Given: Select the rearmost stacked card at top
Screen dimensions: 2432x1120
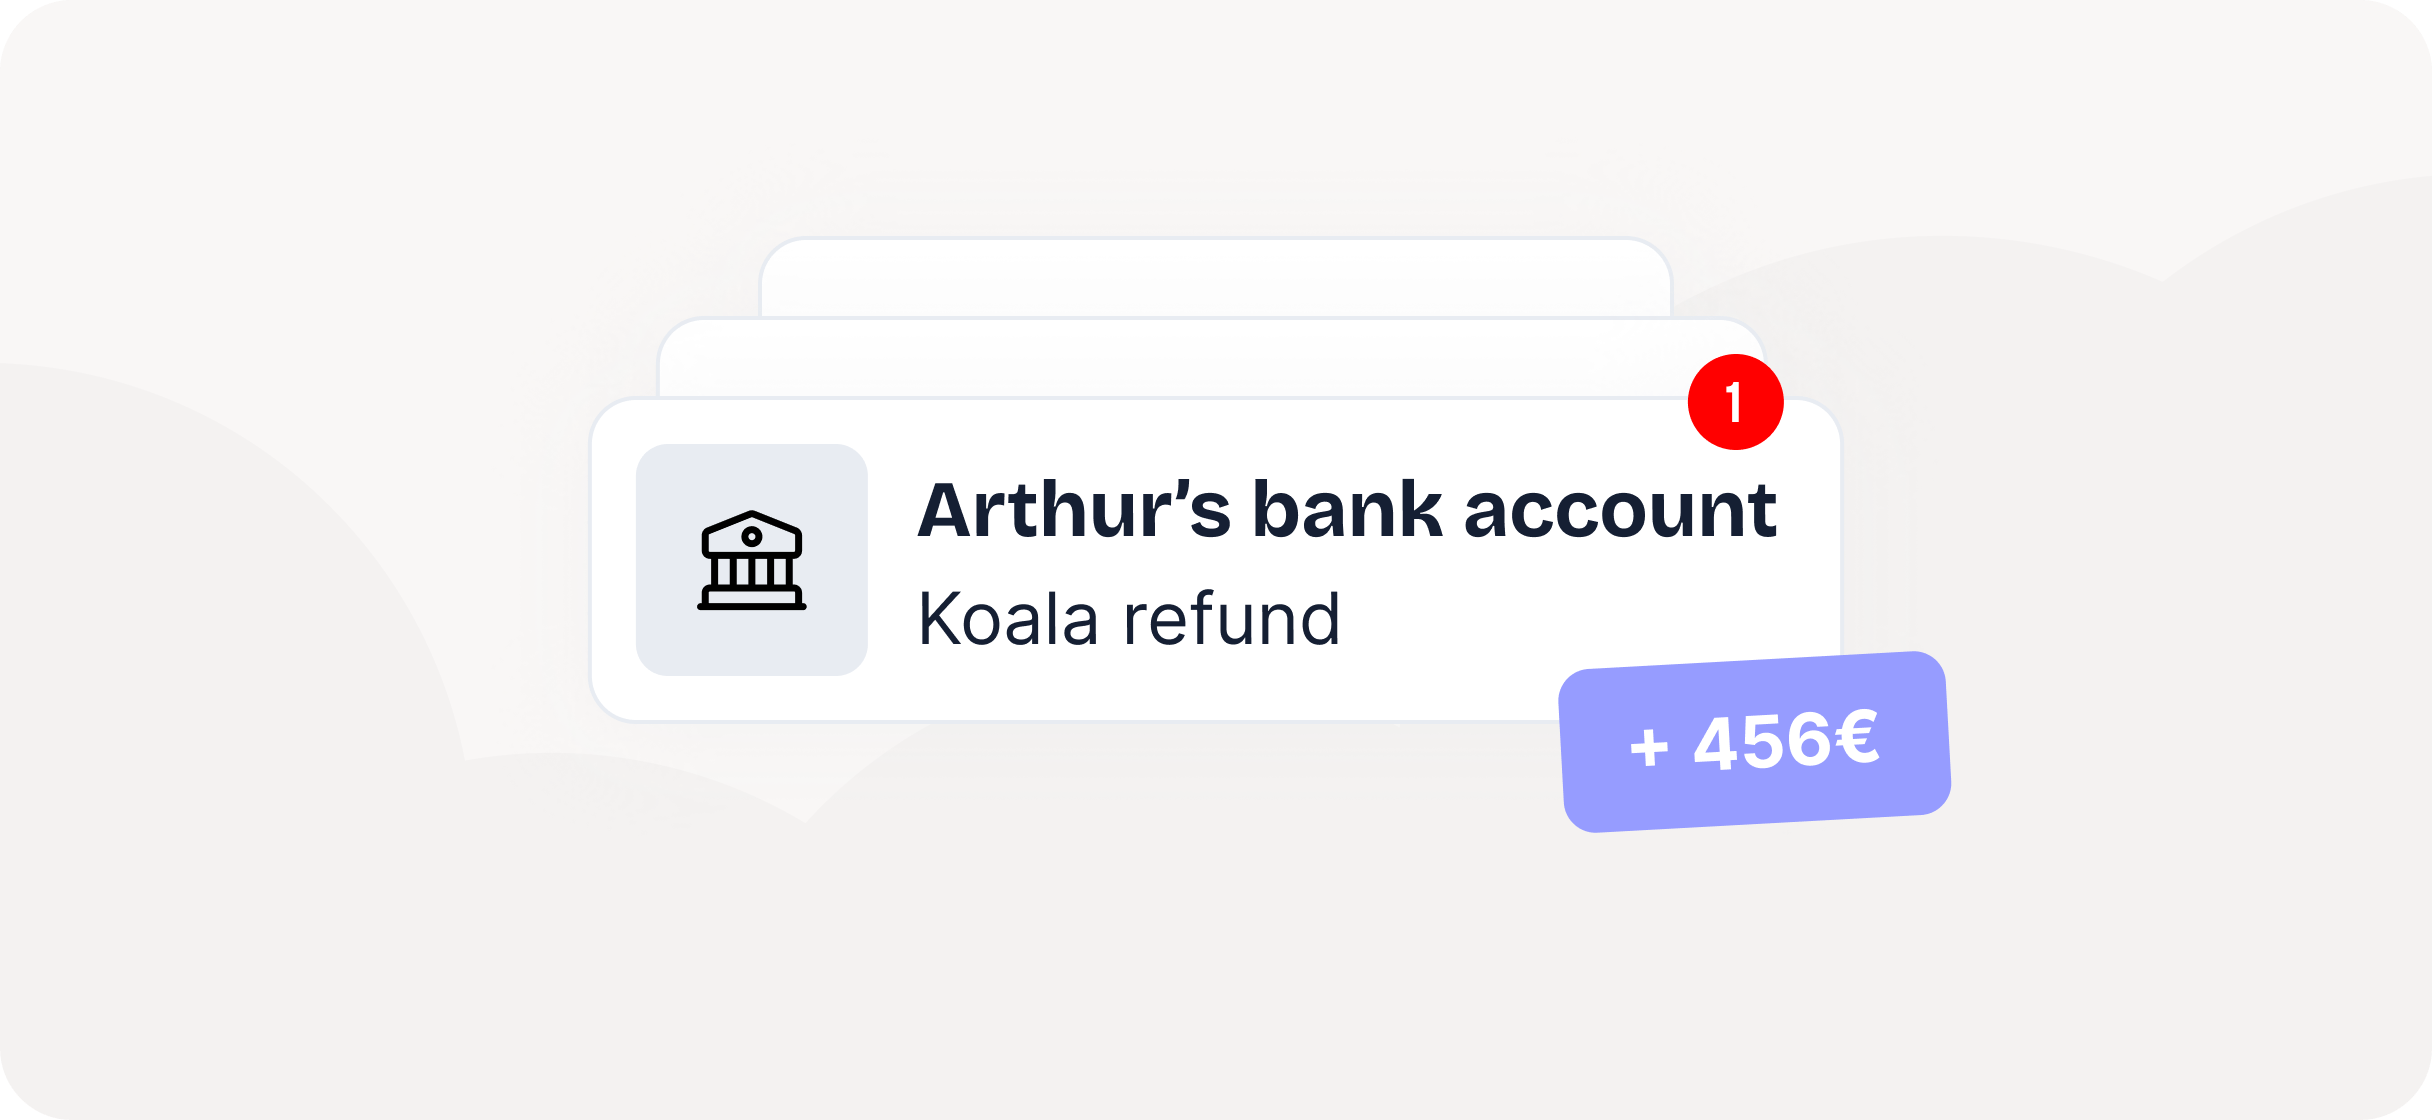Looking at the screenshot, I should (1215, 278).
